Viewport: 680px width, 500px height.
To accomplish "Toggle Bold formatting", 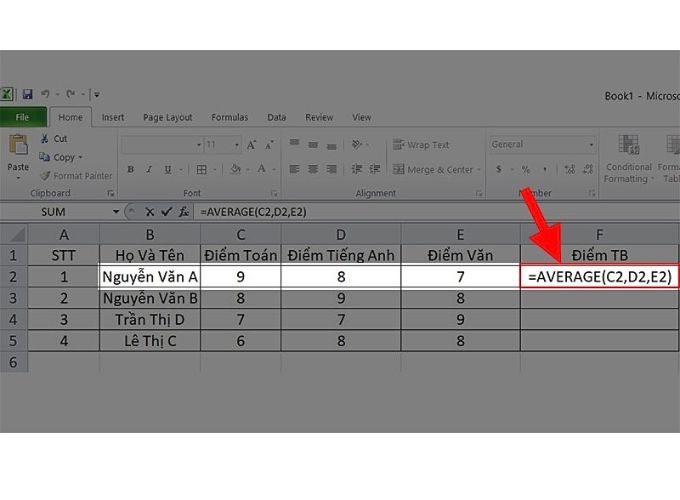I will 131,170.
